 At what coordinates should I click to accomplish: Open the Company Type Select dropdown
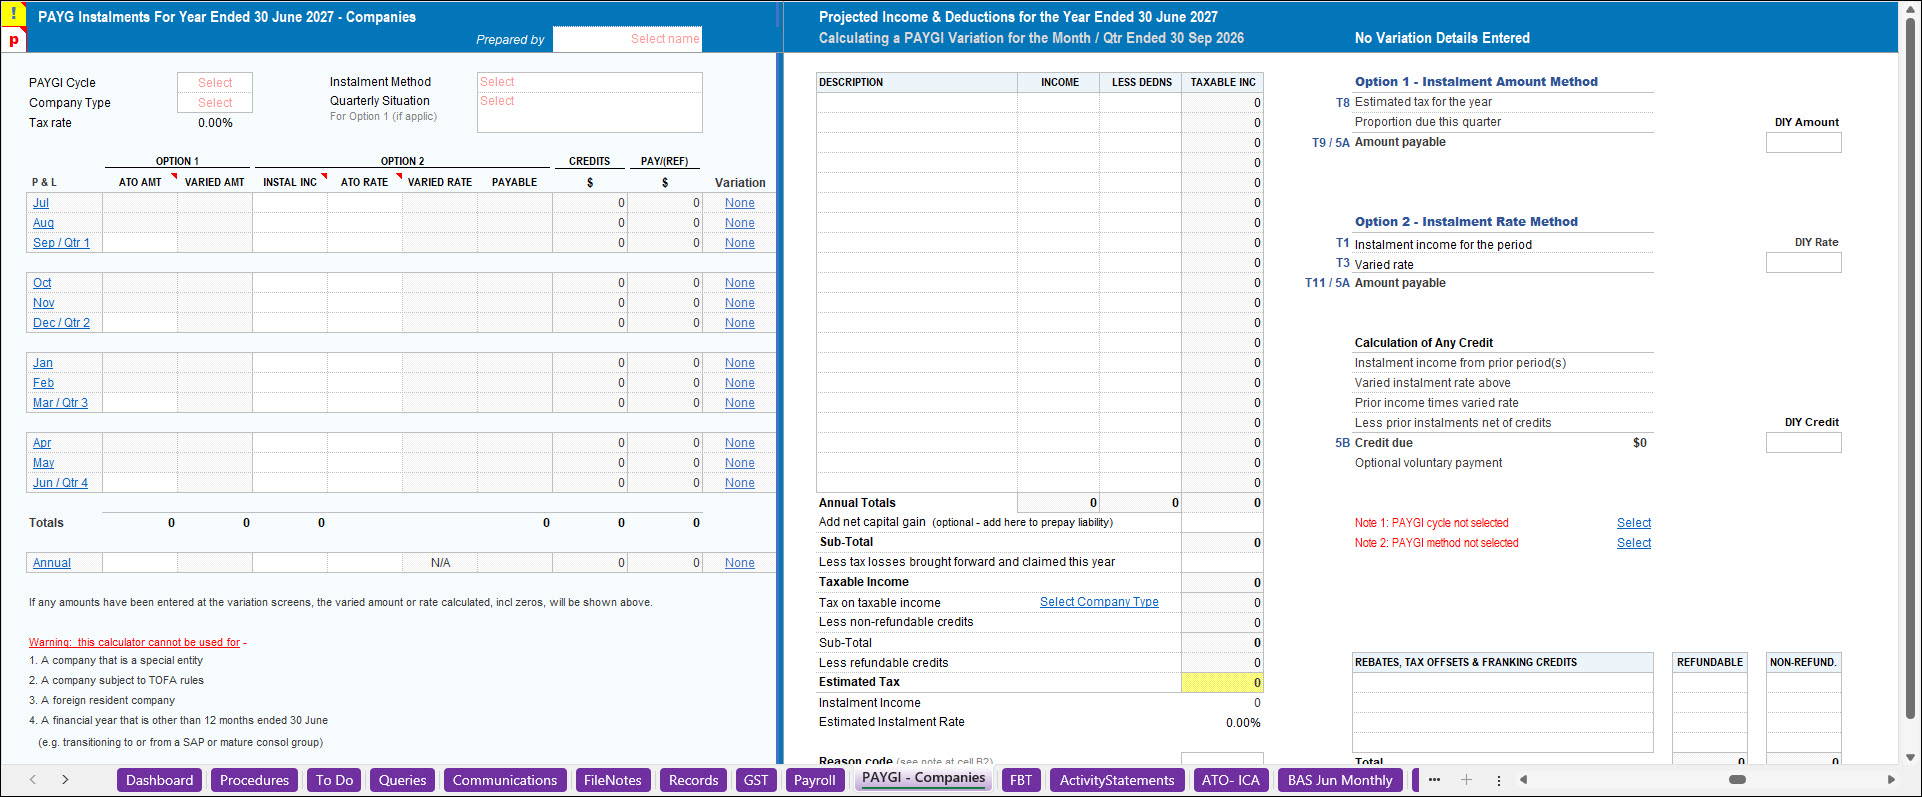click(215, 103)
